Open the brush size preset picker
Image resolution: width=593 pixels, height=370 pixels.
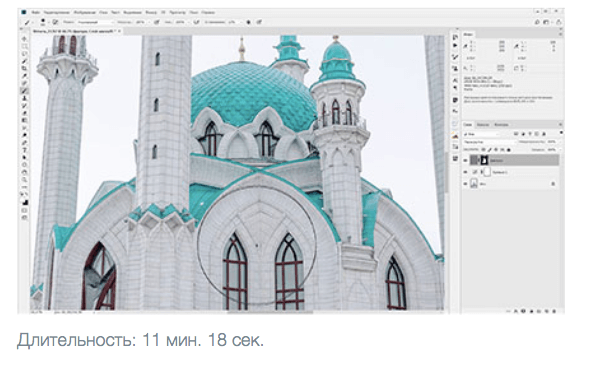tap(43, 22)
